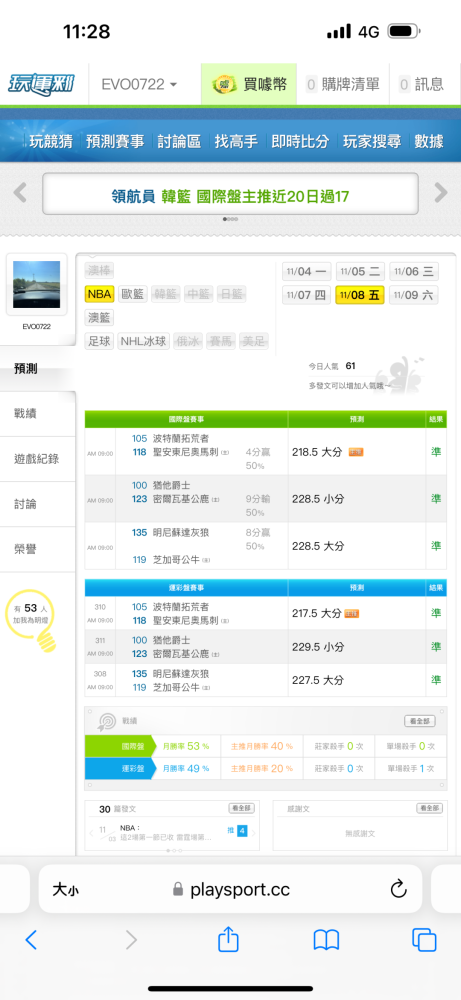Viewport: 461px width, 1000px height.
Task: Open the 買噱幣 buy coins button
Action: tap(249, 84)
